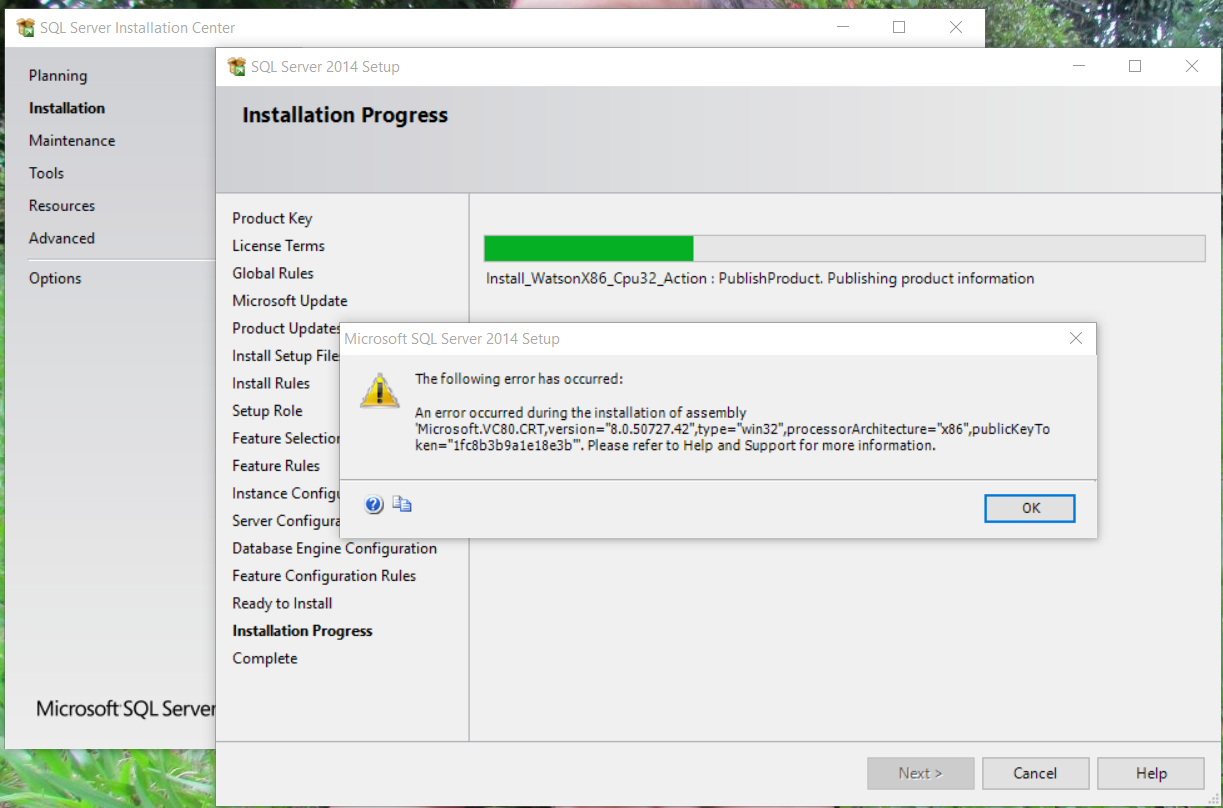Click the Installation Progress page heading
The width and height of the screenshot is (1223, 808).
point(345,116)
